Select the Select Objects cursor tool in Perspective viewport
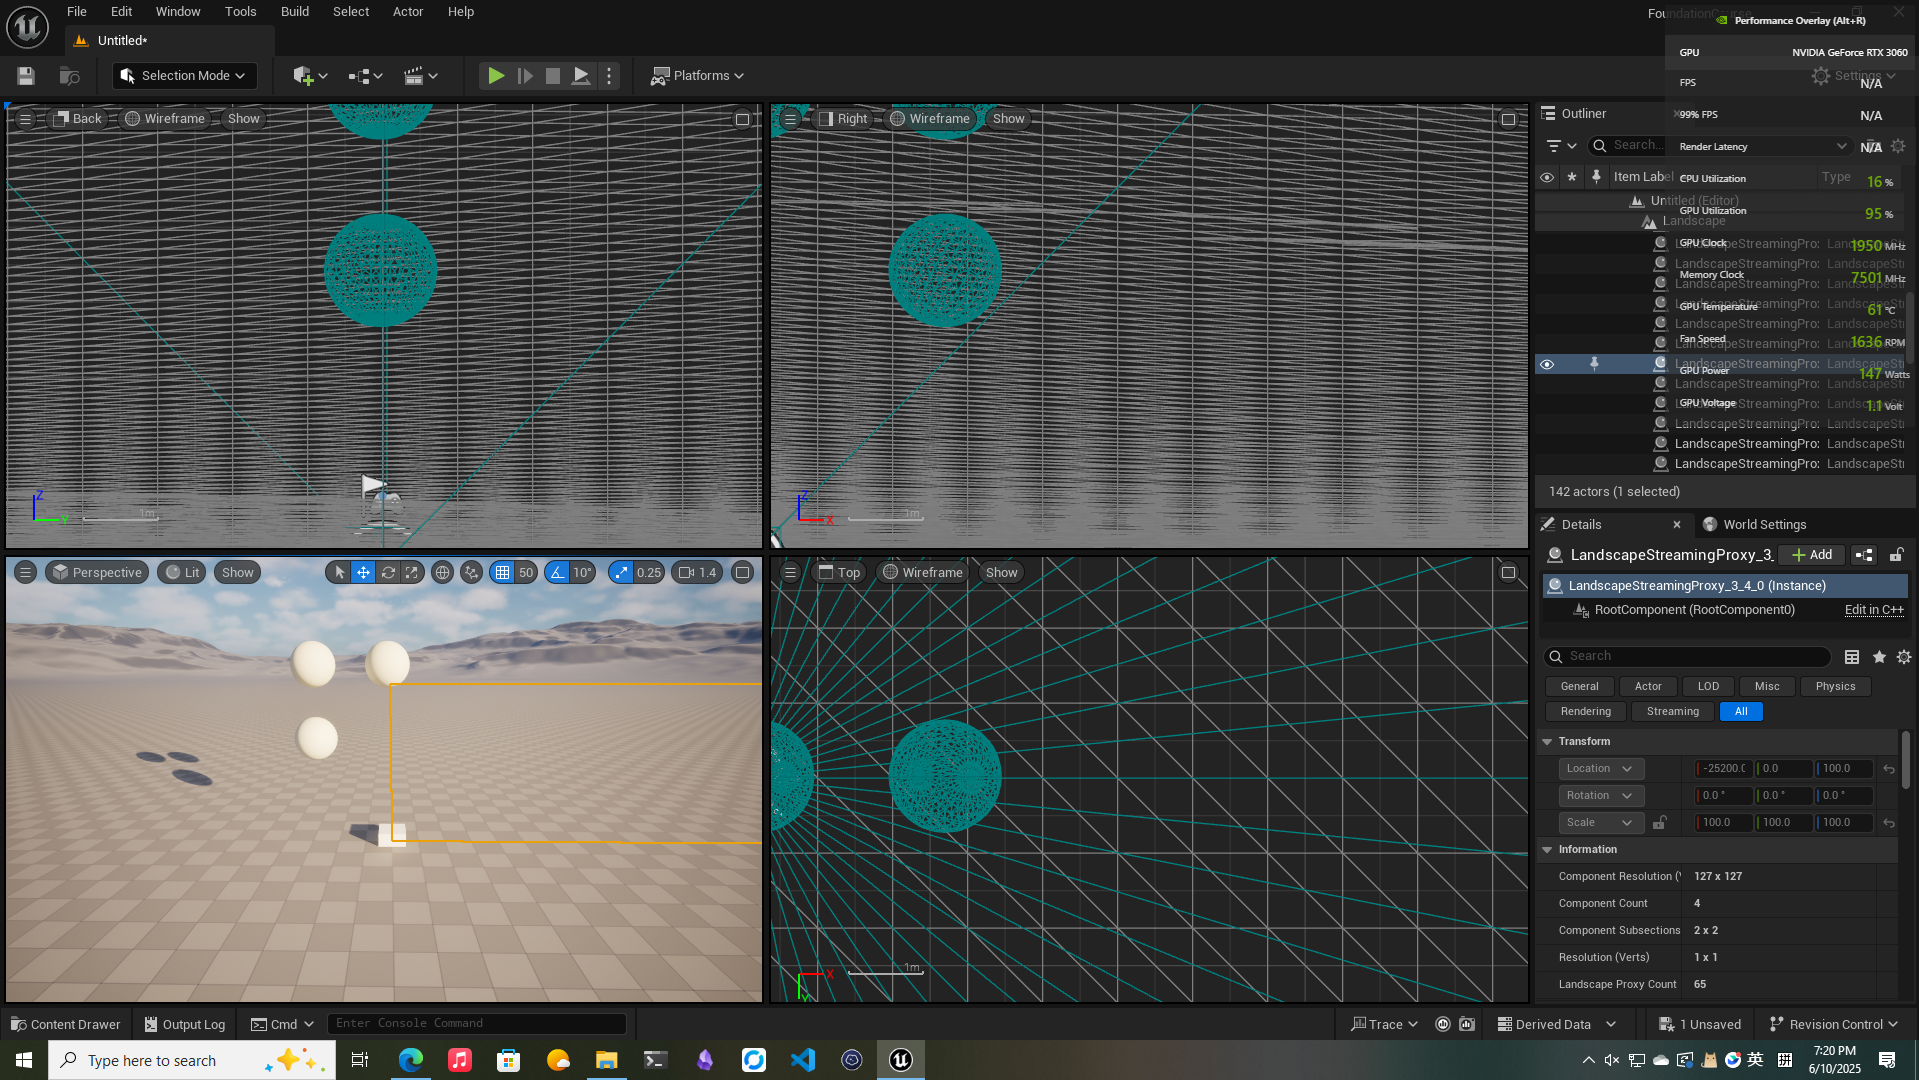1919x1080 pixels. pos(339,573)
